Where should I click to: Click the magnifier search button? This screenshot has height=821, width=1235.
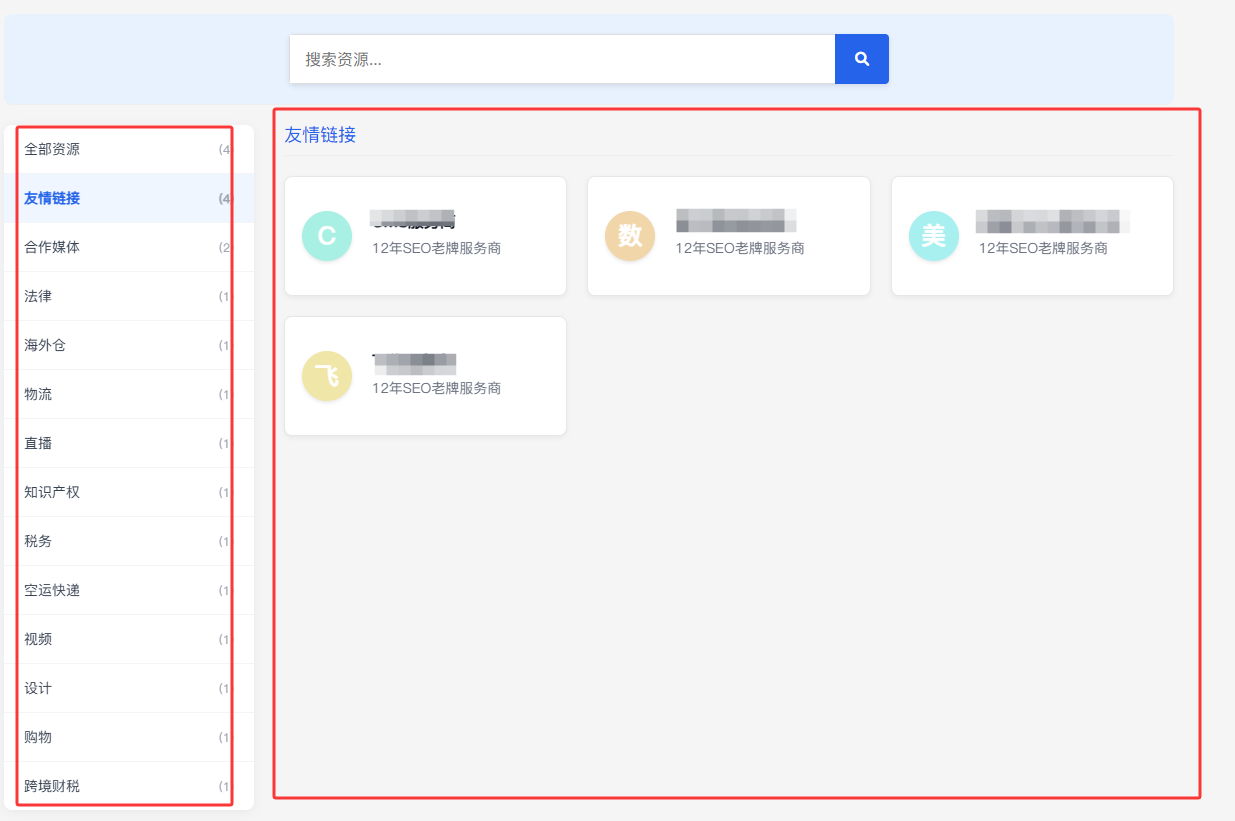click(x=861, y=59)
